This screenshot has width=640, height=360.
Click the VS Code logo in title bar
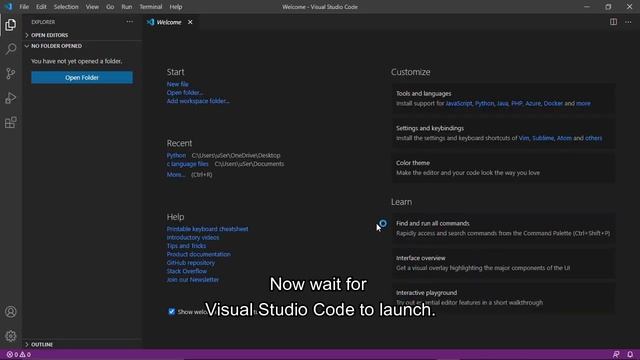pos(8,7)
